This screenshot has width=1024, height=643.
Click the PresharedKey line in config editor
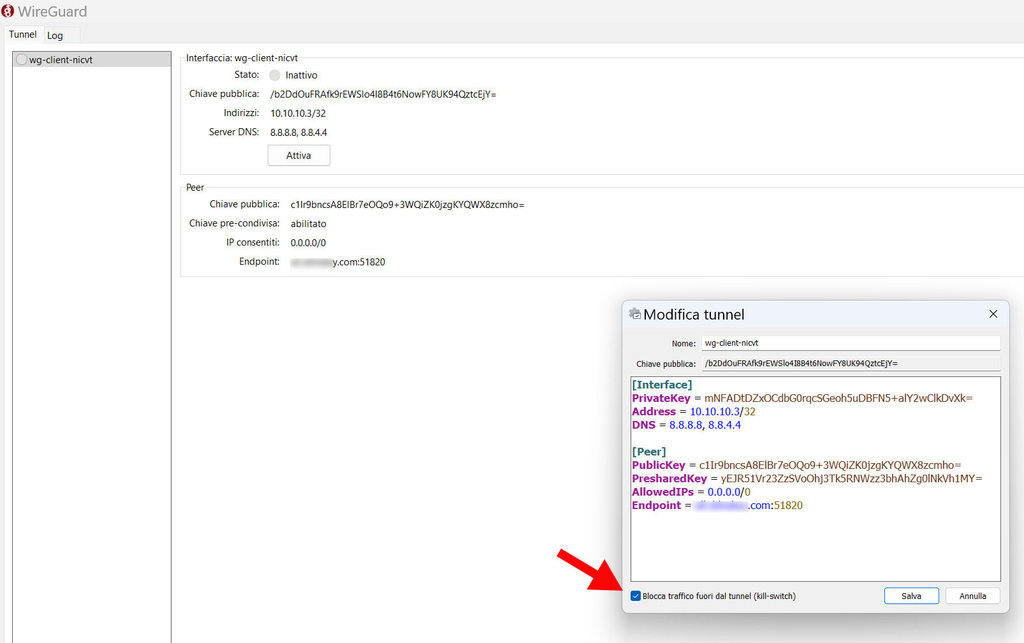[x=807, y=478]
